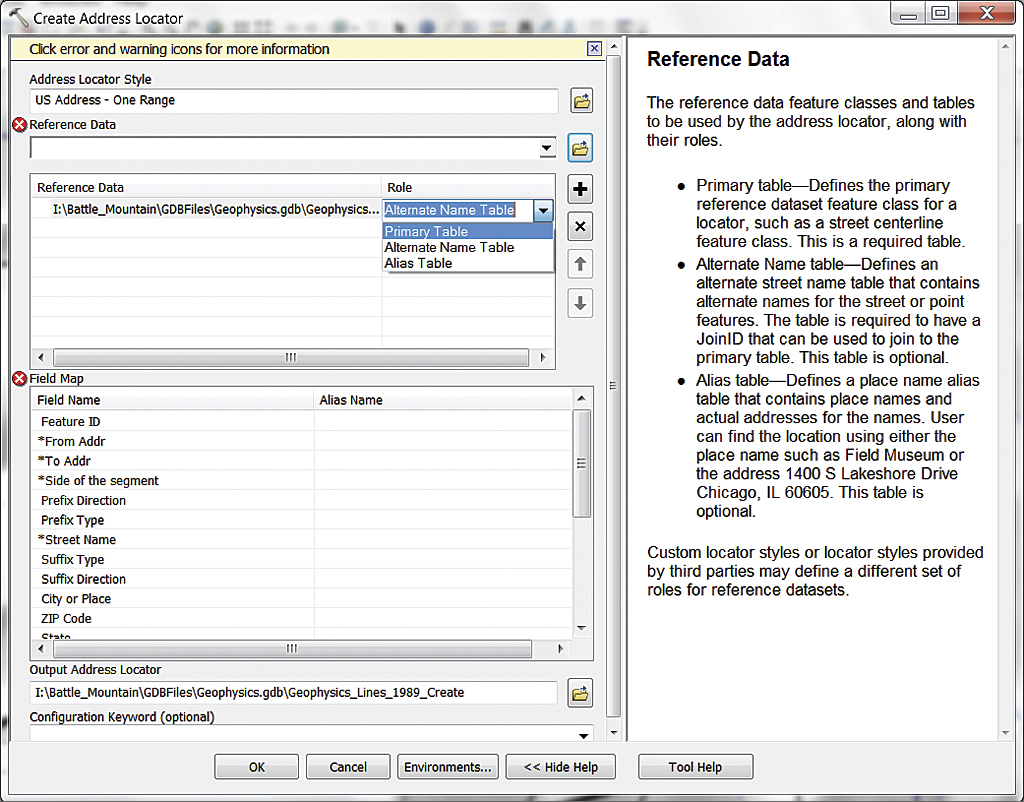
Task: Select the *From Addr field row
Action: pos(302,441)
